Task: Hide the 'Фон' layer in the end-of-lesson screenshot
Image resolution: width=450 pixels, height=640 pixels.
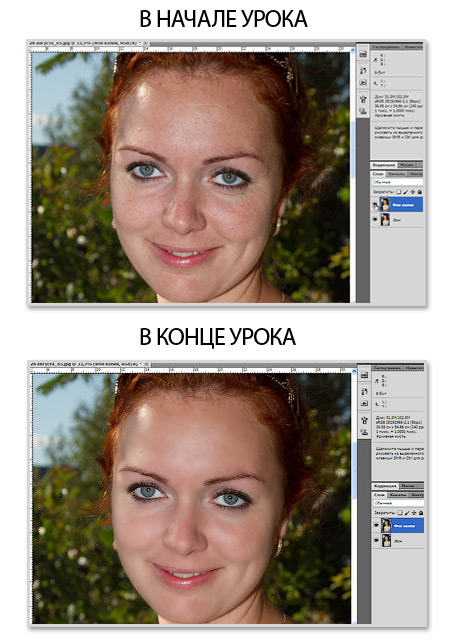Action: pyautogui.click(x=376, y=540)
